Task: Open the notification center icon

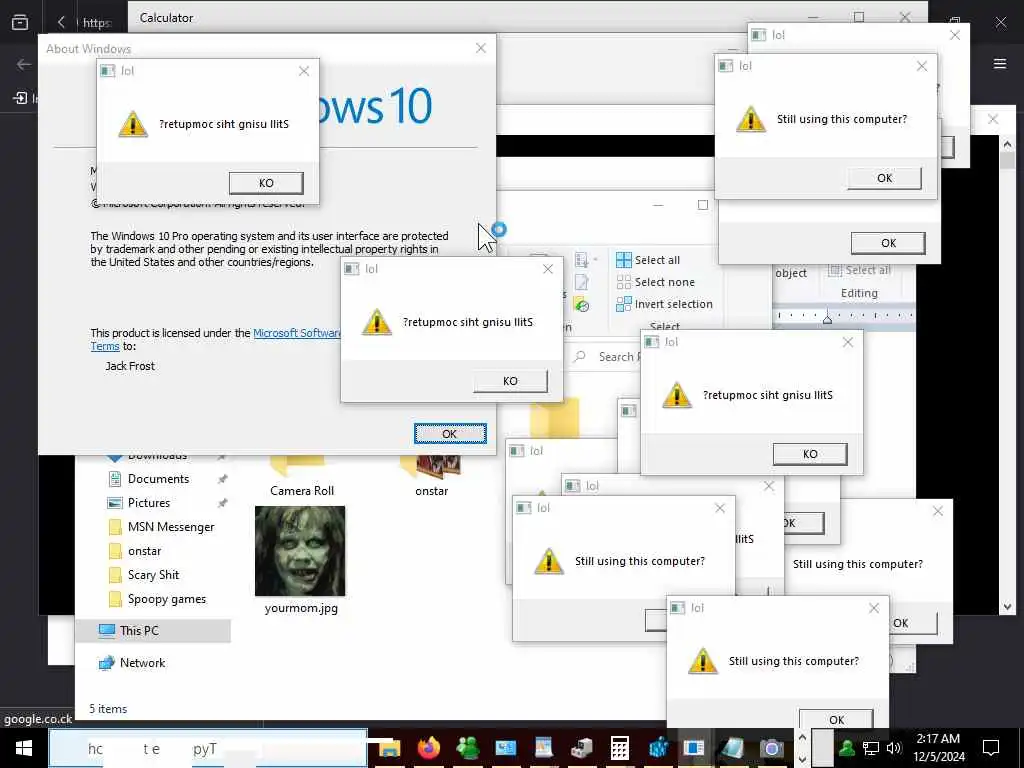Action: coord(991,748)
